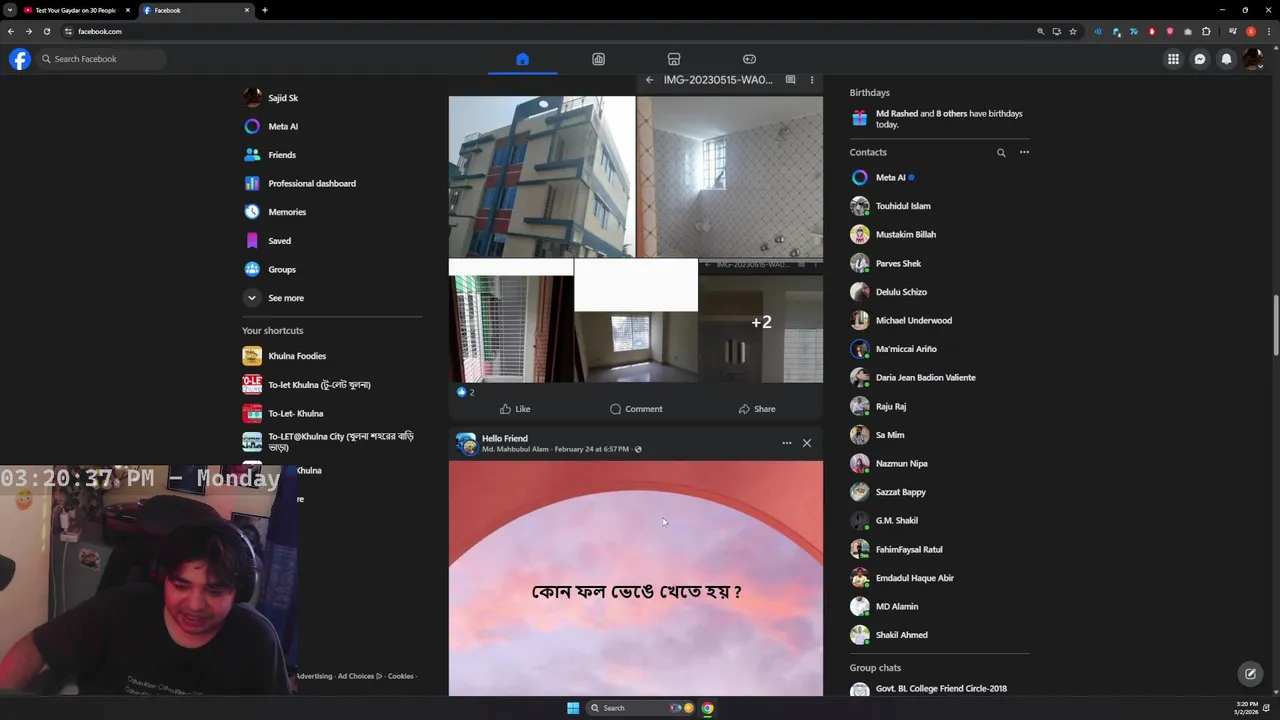1280x720 pixels.
Task: Open account profile picture menu
Action: (1253, 59)
